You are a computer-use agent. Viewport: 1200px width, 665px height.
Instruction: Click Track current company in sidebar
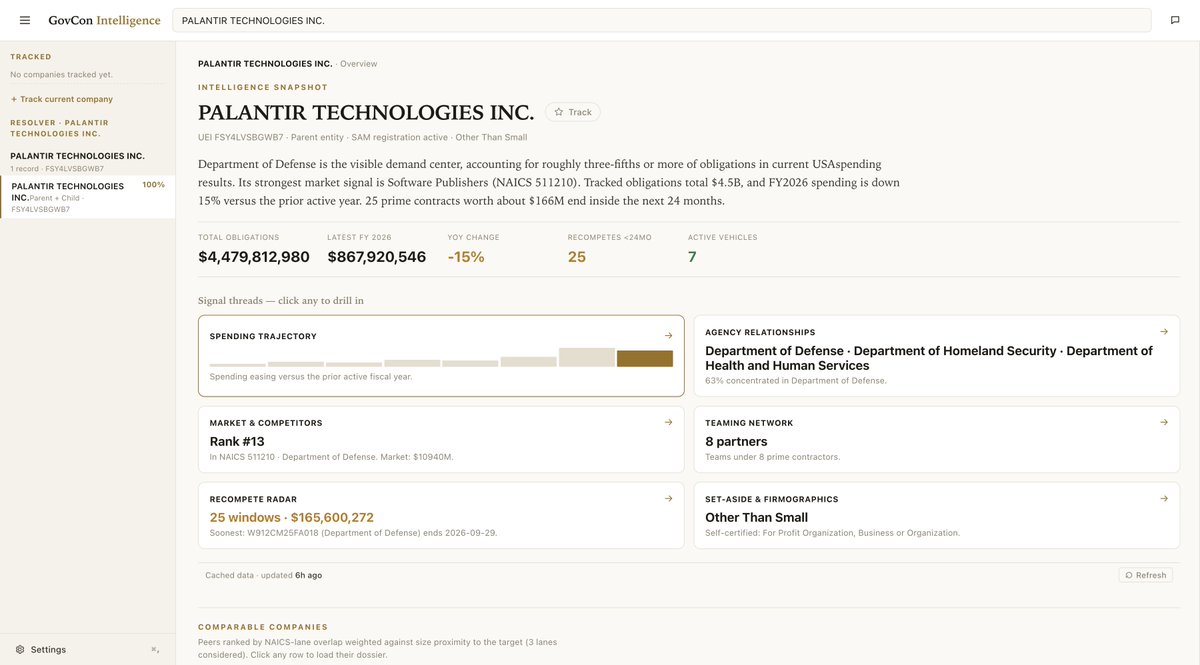tap(61, 99)
